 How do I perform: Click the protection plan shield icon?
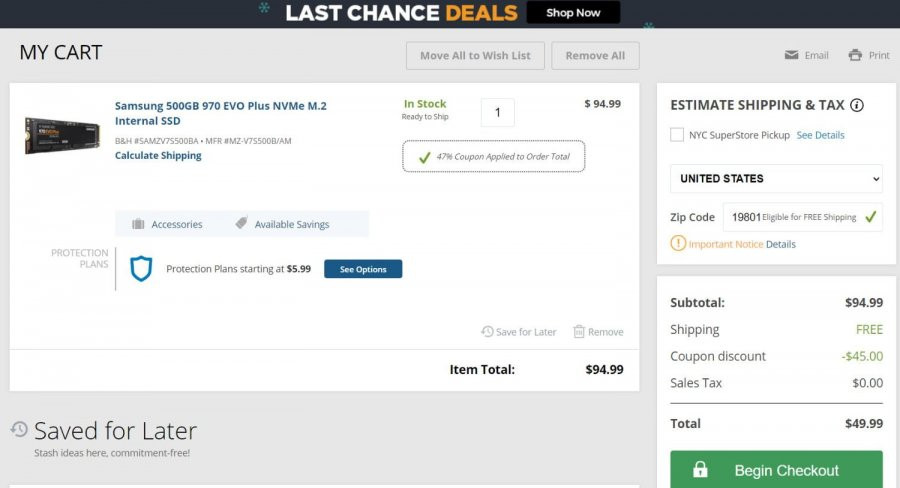coord(141,269)
